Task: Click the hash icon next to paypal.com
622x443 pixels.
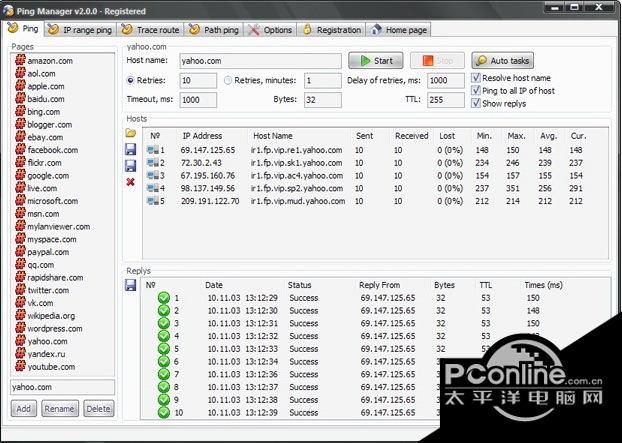Action: 20,252
